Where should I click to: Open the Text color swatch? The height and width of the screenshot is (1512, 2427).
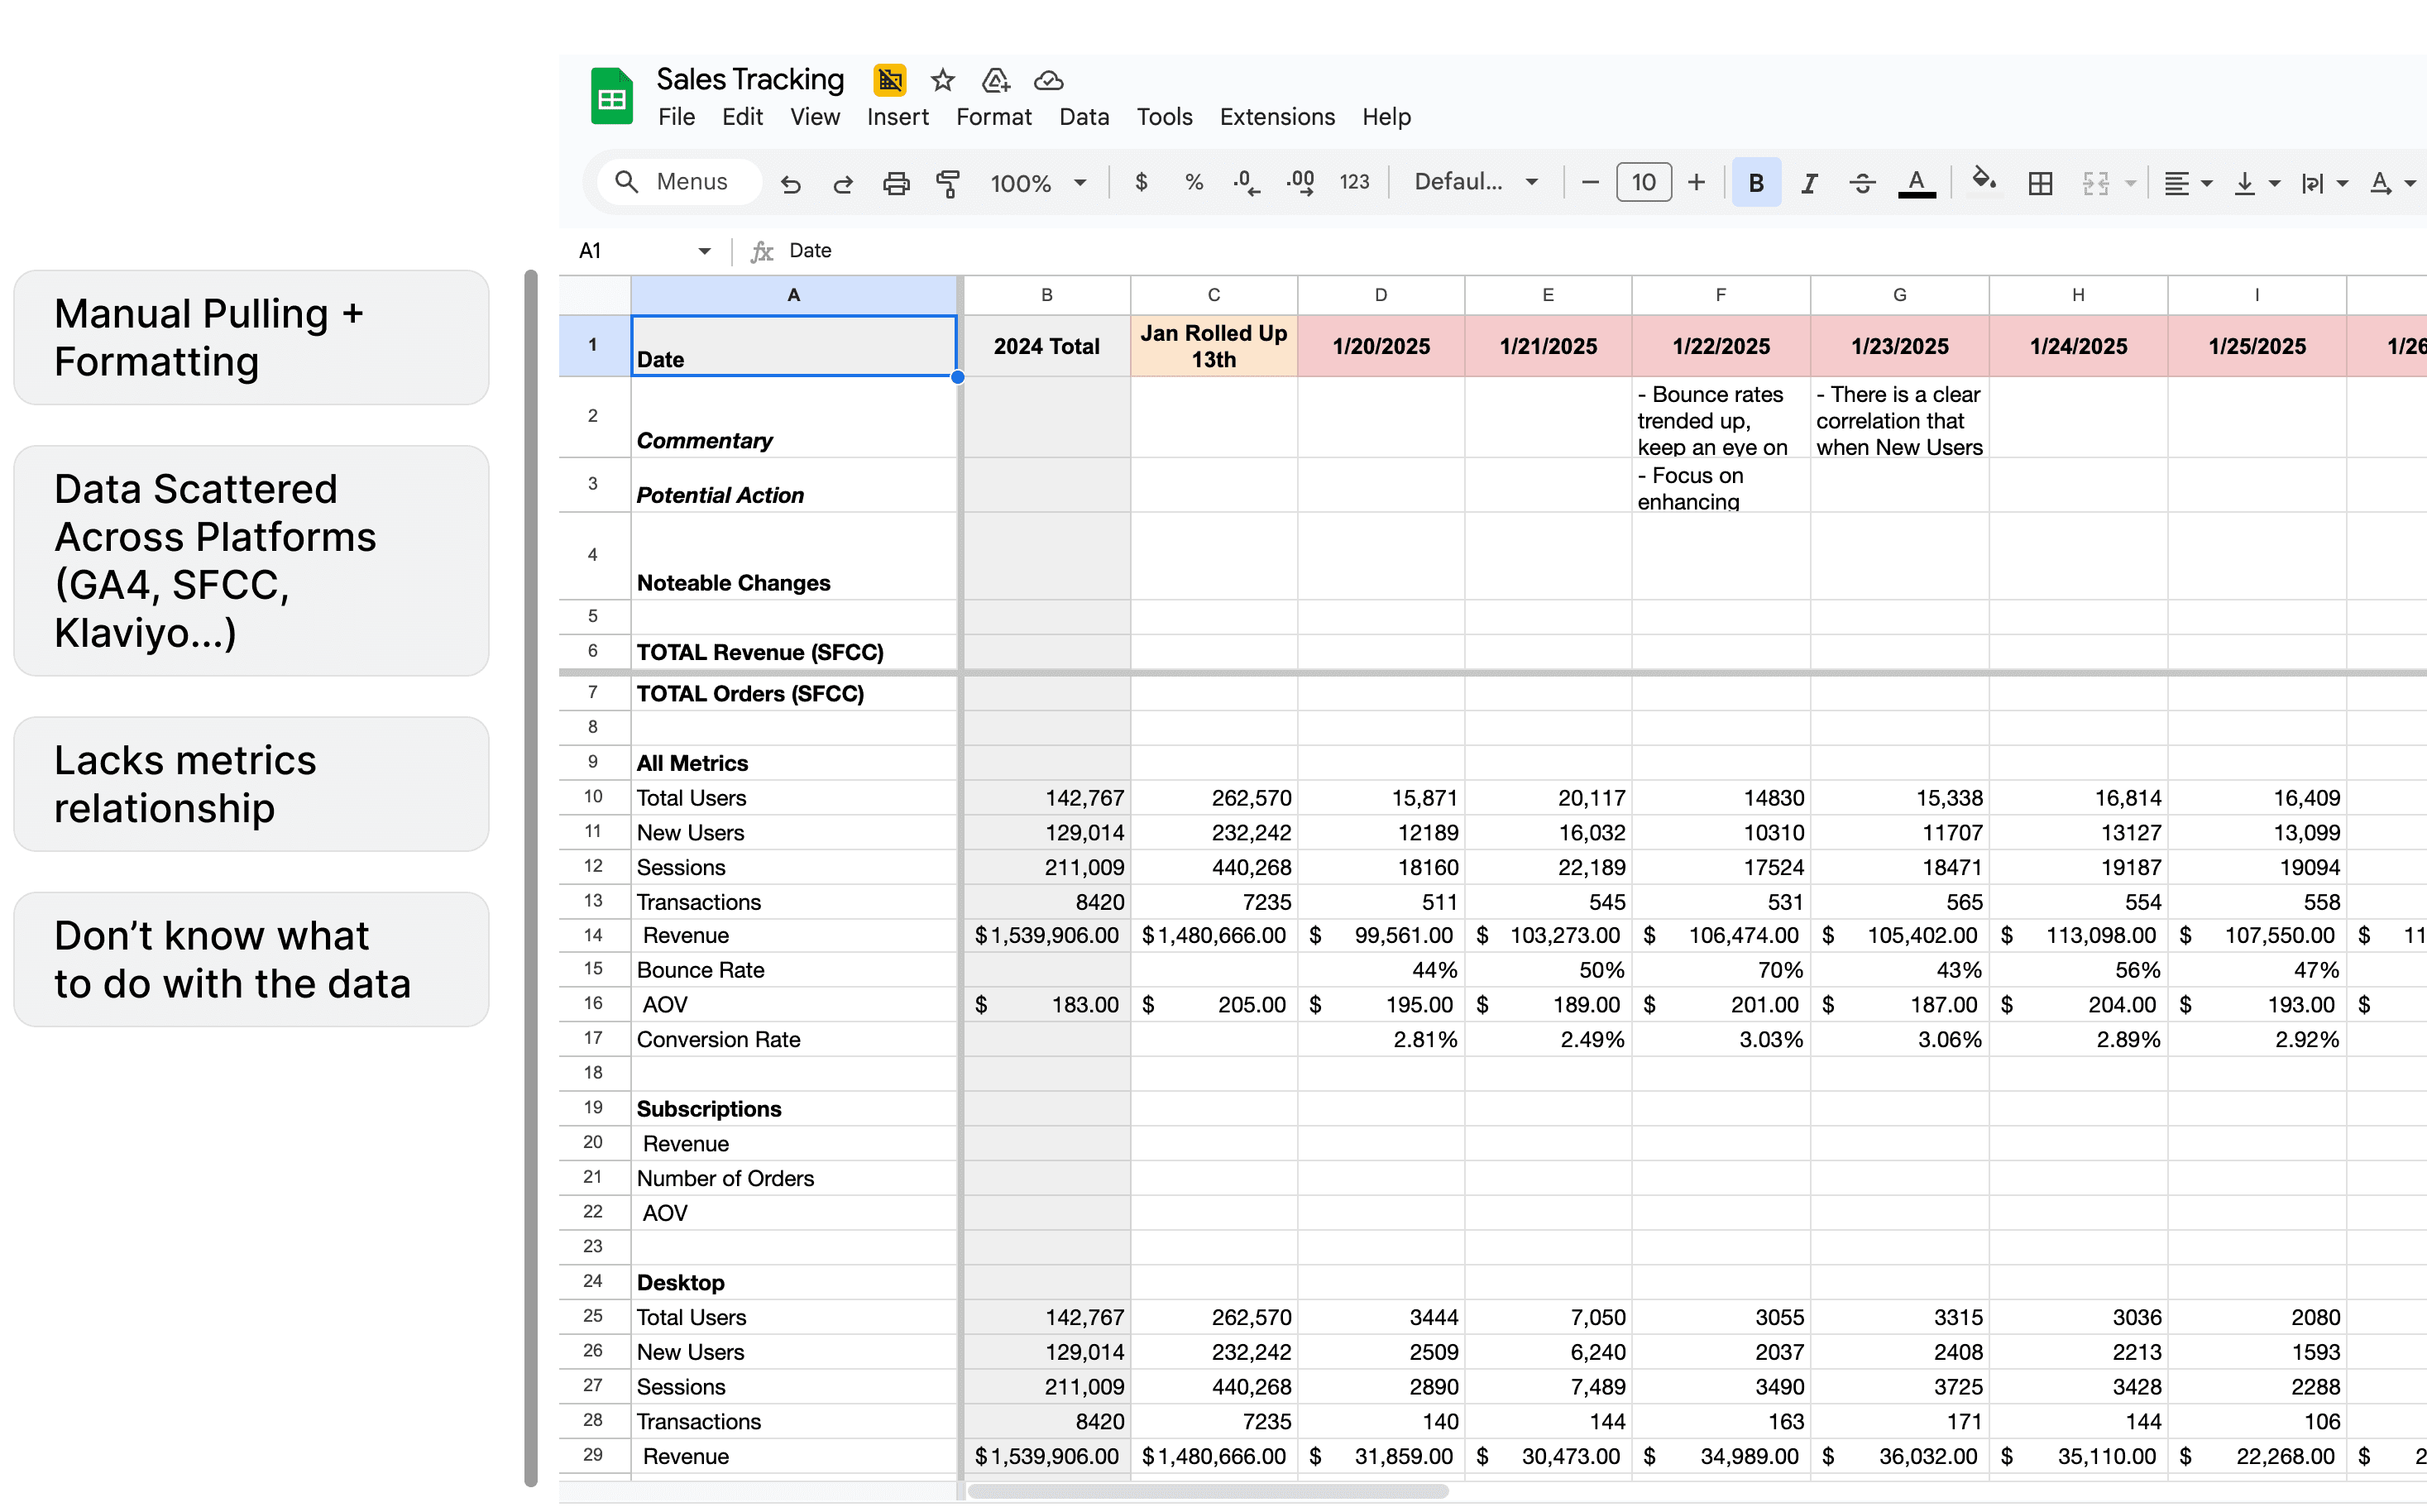pyautogui.click(x=1916, y=182)
